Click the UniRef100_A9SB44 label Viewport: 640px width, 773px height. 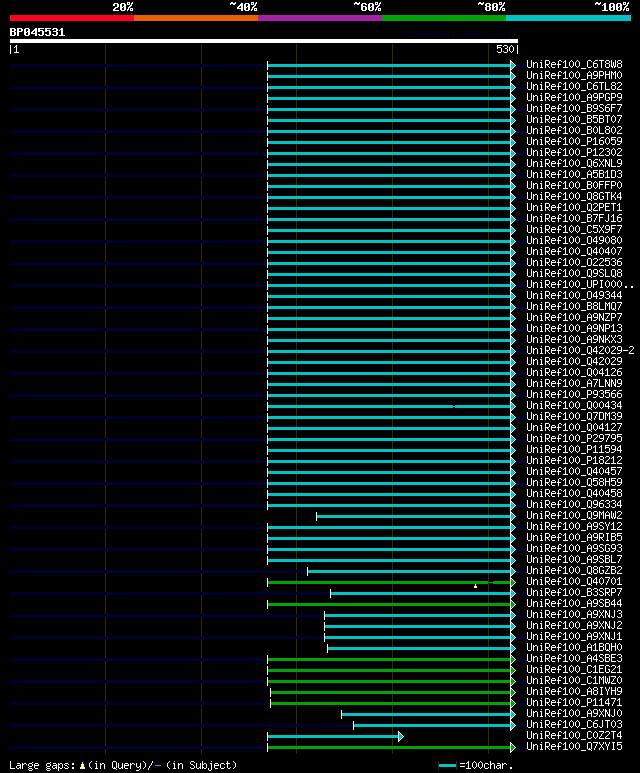click(574, 603)
